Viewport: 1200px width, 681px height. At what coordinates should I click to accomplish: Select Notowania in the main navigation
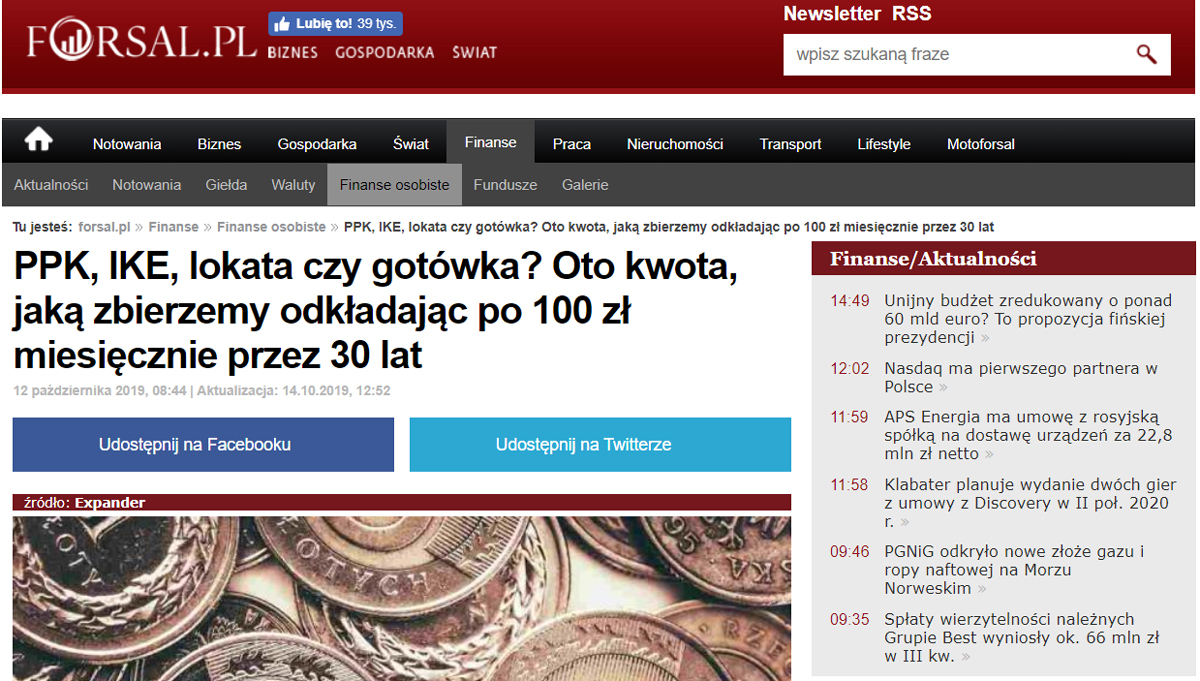point(127,144)
